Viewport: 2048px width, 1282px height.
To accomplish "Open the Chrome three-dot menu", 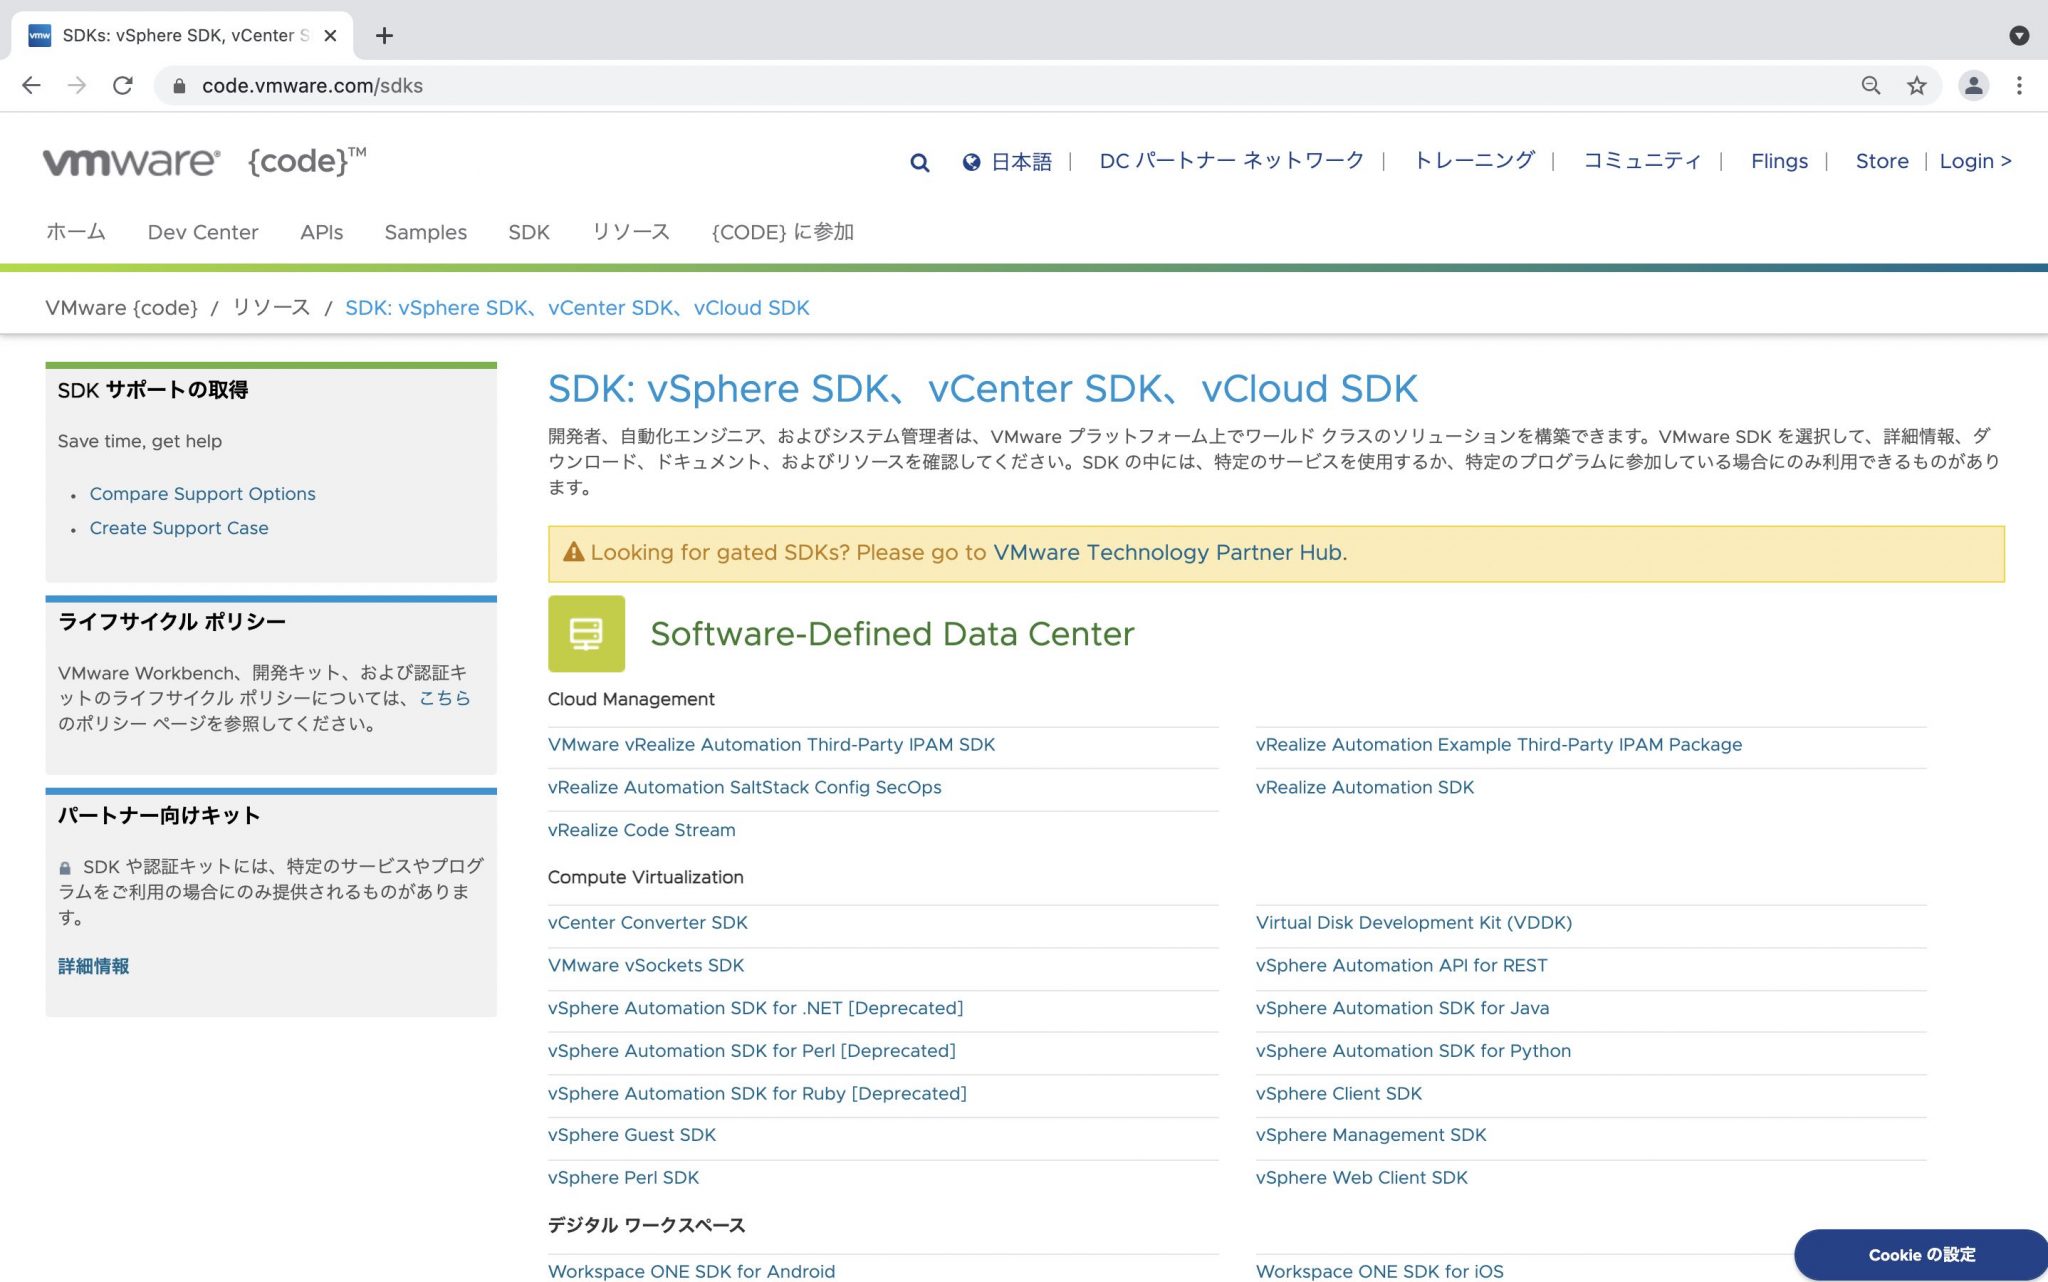I will 2019,86.
